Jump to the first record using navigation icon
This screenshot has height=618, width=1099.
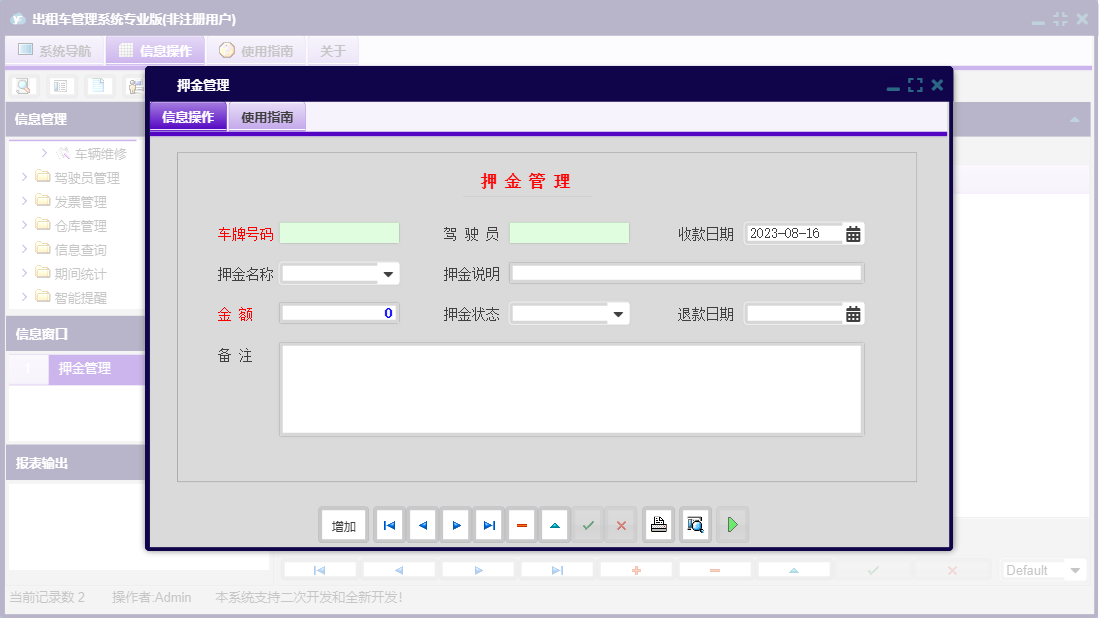click(x=388, y=524)
